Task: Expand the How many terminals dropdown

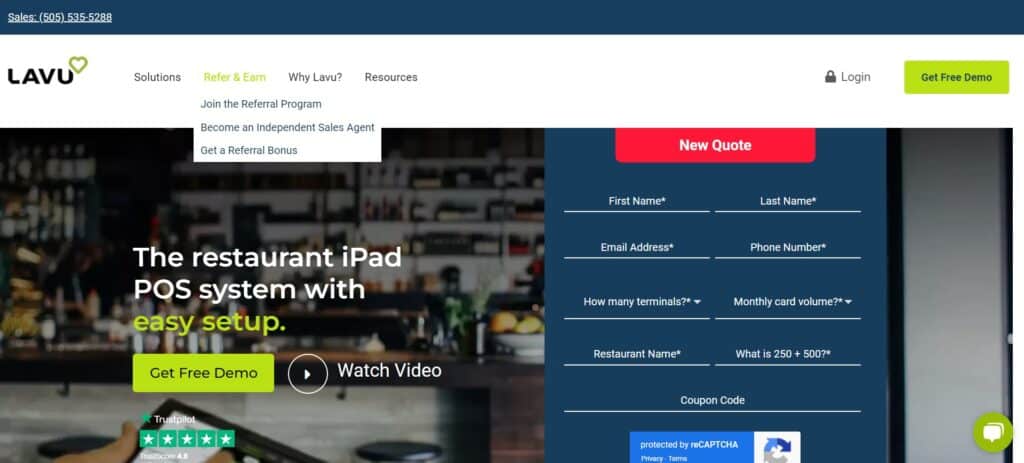Action: click(642, 302)
